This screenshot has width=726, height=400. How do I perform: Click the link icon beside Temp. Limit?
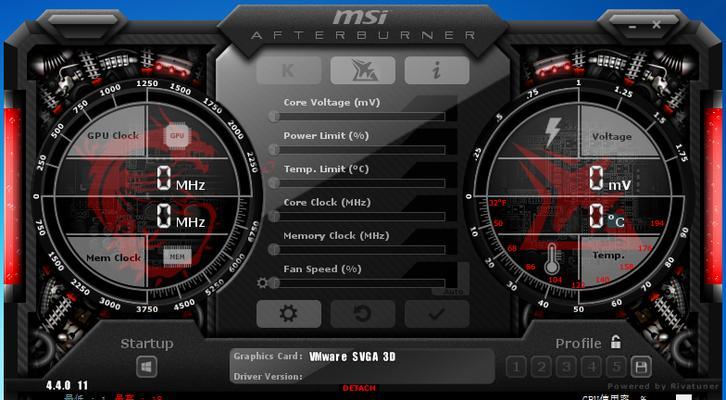coord(267,168)
